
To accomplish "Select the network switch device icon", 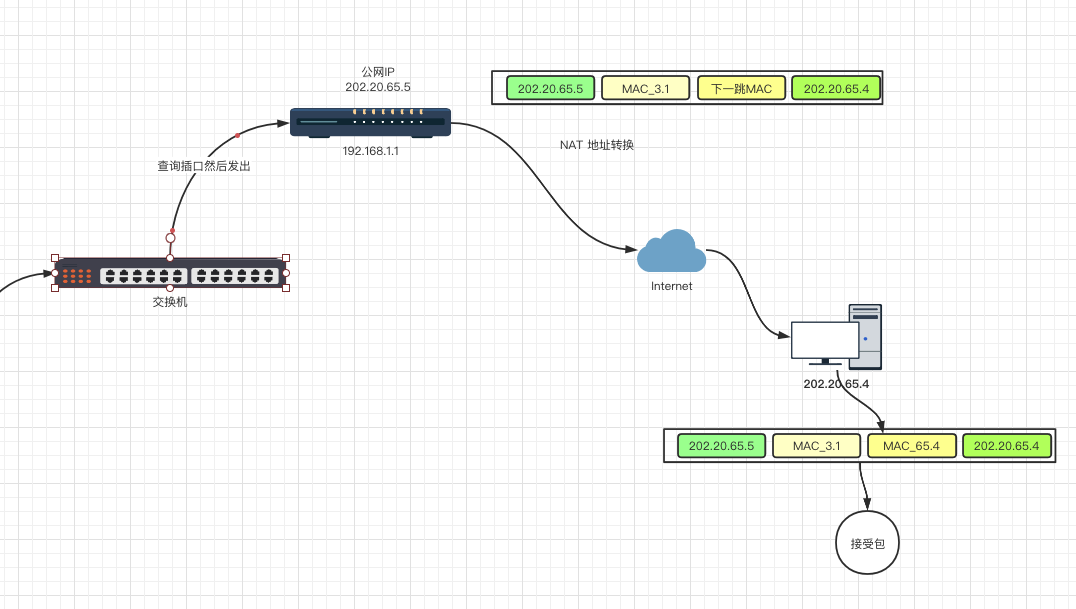I will (x=170, y=274).
